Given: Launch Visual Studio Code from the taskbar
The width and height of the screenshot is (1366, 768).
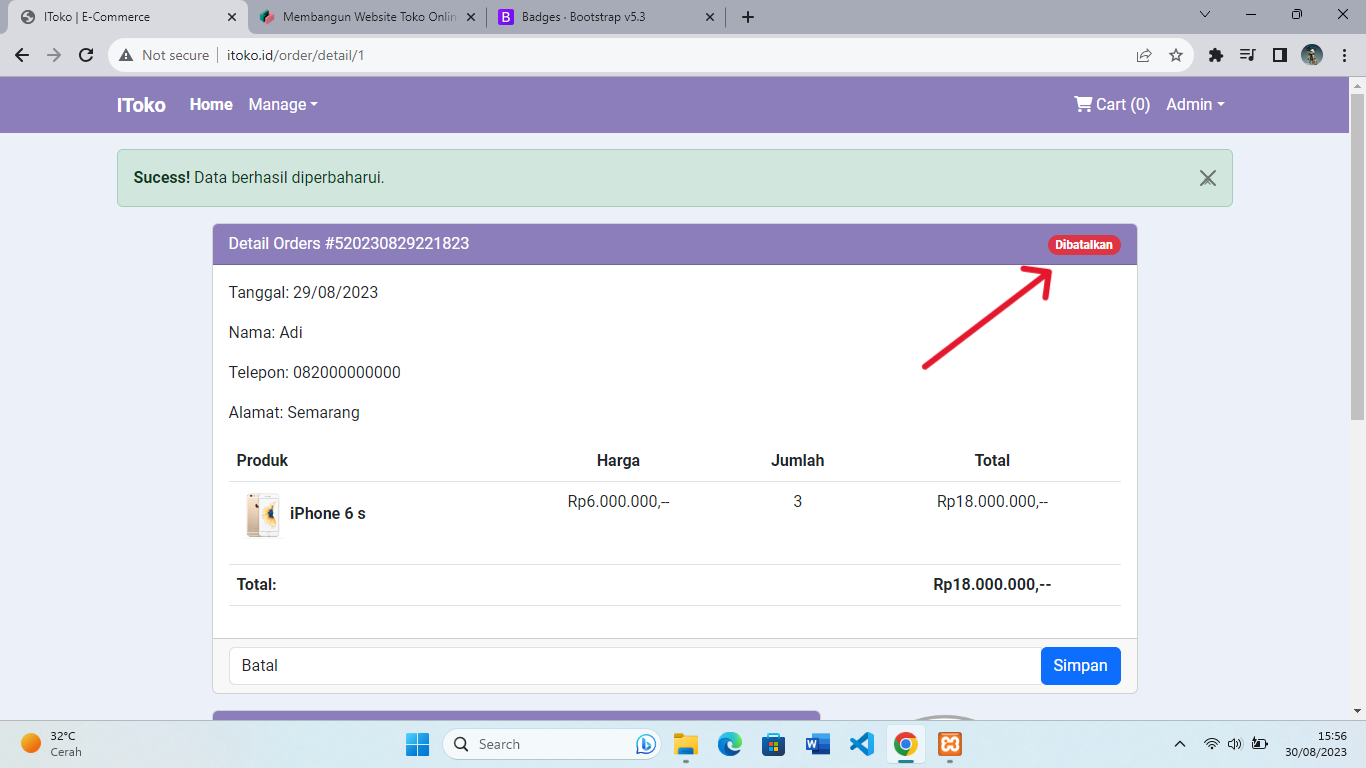Looking at the screenshot, I should click(861, 744).
